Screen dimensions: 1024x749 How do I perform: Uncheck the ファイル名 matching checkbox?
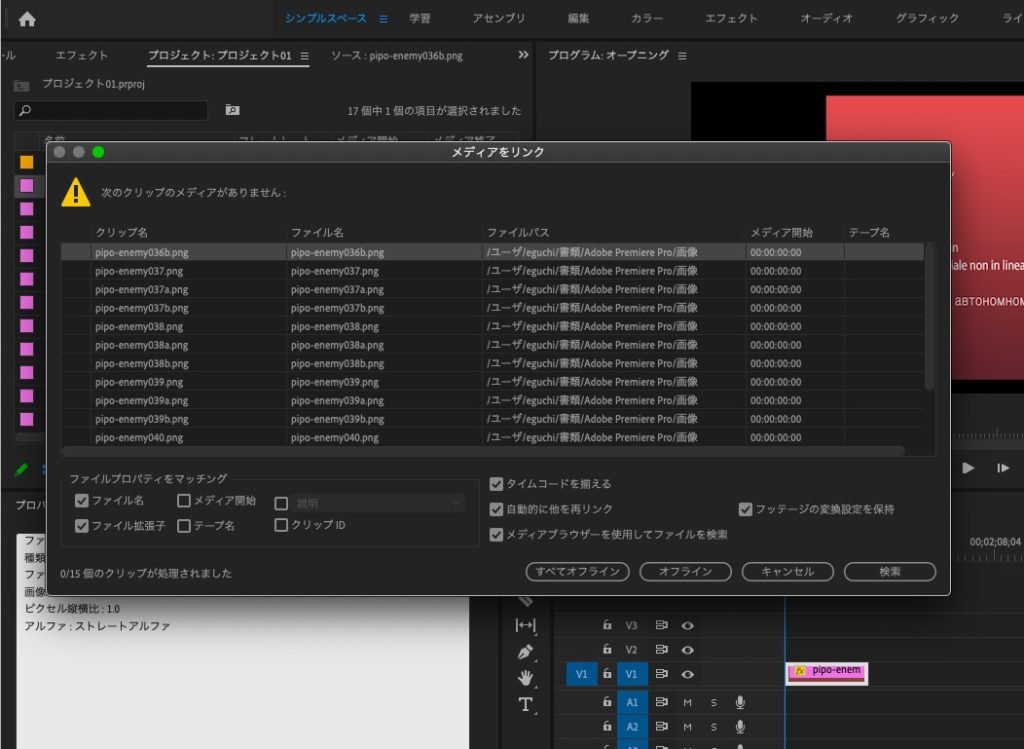coord(82,500)
